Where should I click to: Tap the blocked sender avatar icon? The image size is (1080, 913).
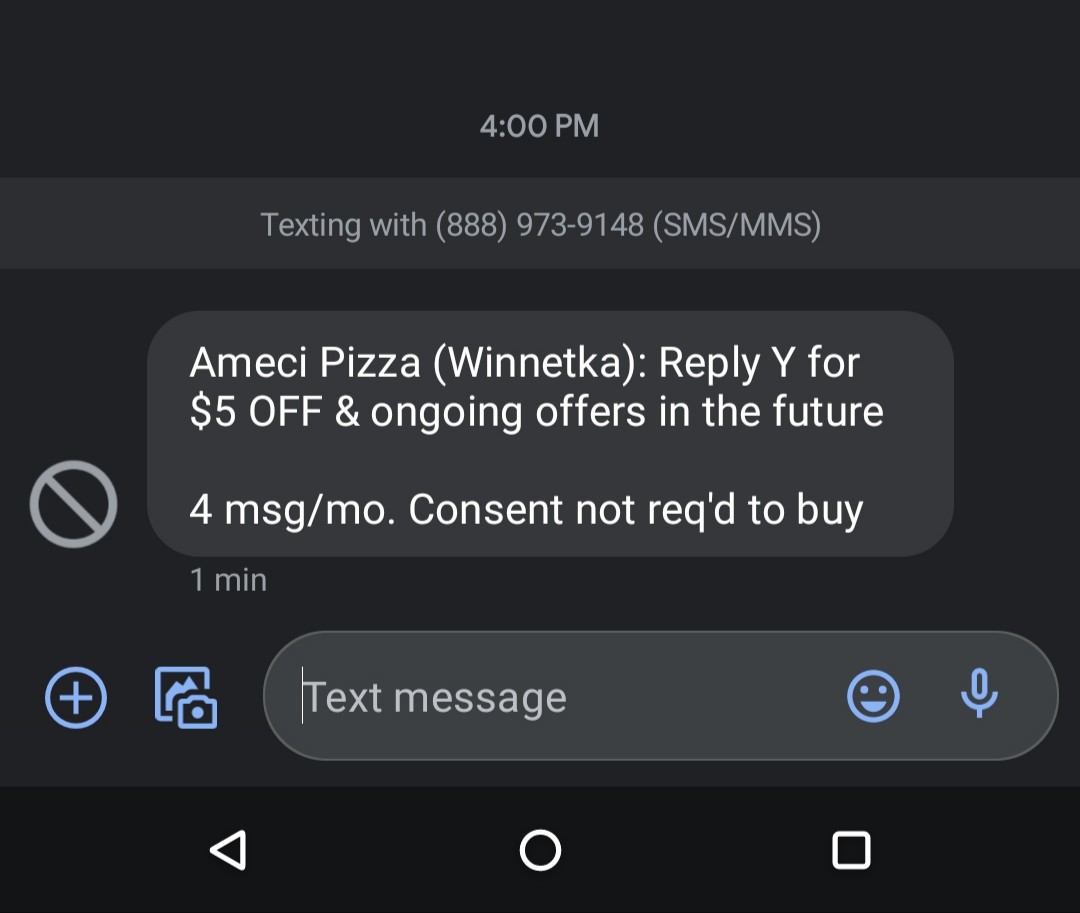(73, 504)
